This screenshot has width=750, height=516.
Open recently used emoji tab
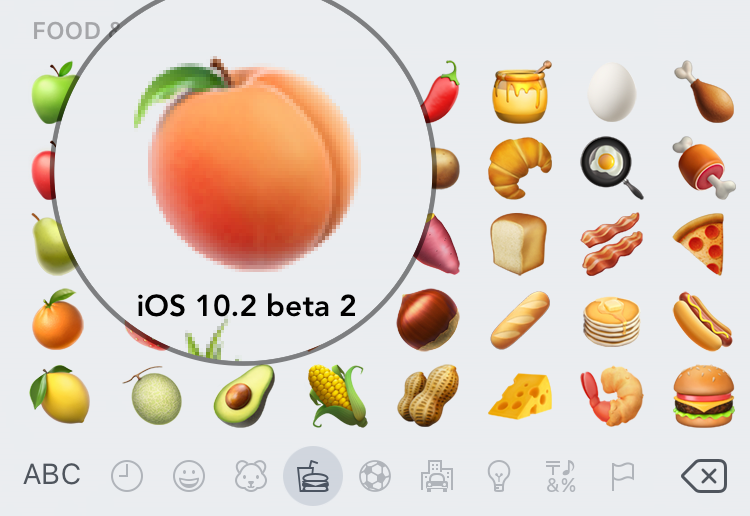pyautogui.click(x=127, y=476)
